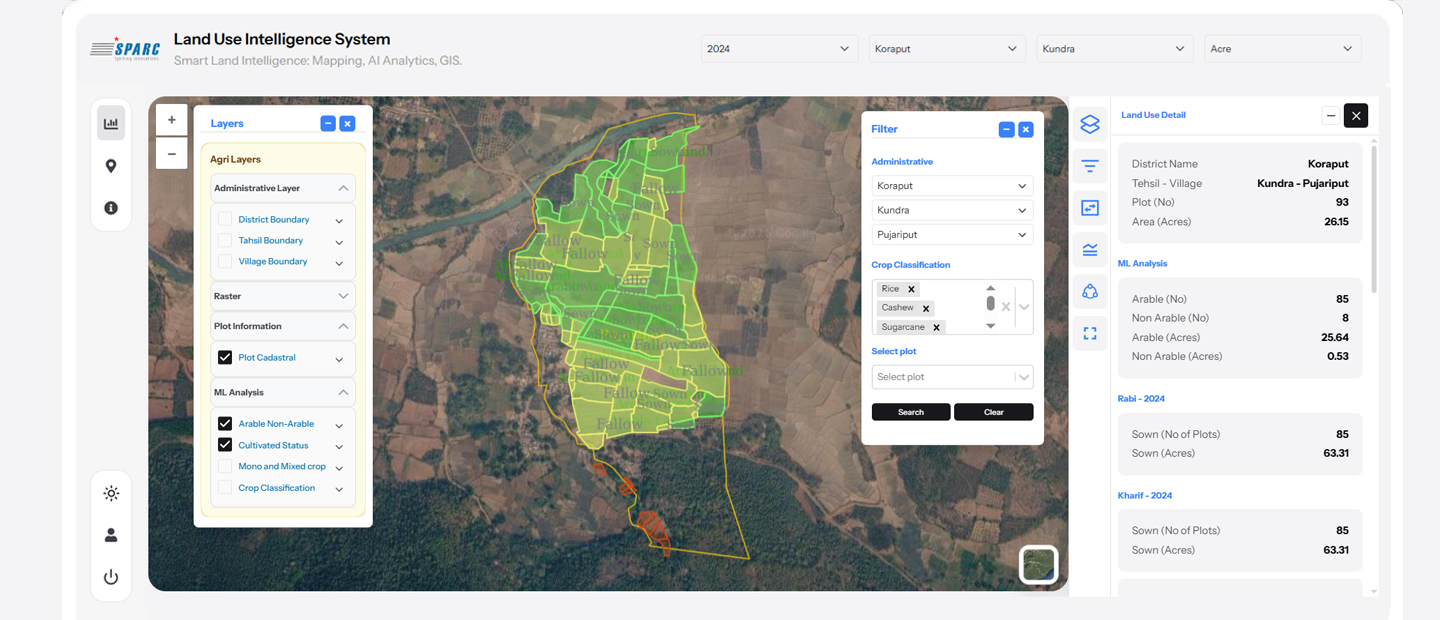Click the Arable Non-Arable layer label

[x=276, y=424]
